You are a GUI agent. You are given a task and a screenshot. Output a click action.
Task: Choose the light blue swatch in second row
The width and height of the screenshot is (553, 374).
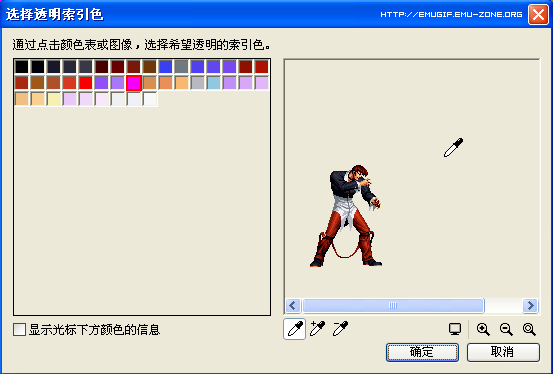[214, 83]
